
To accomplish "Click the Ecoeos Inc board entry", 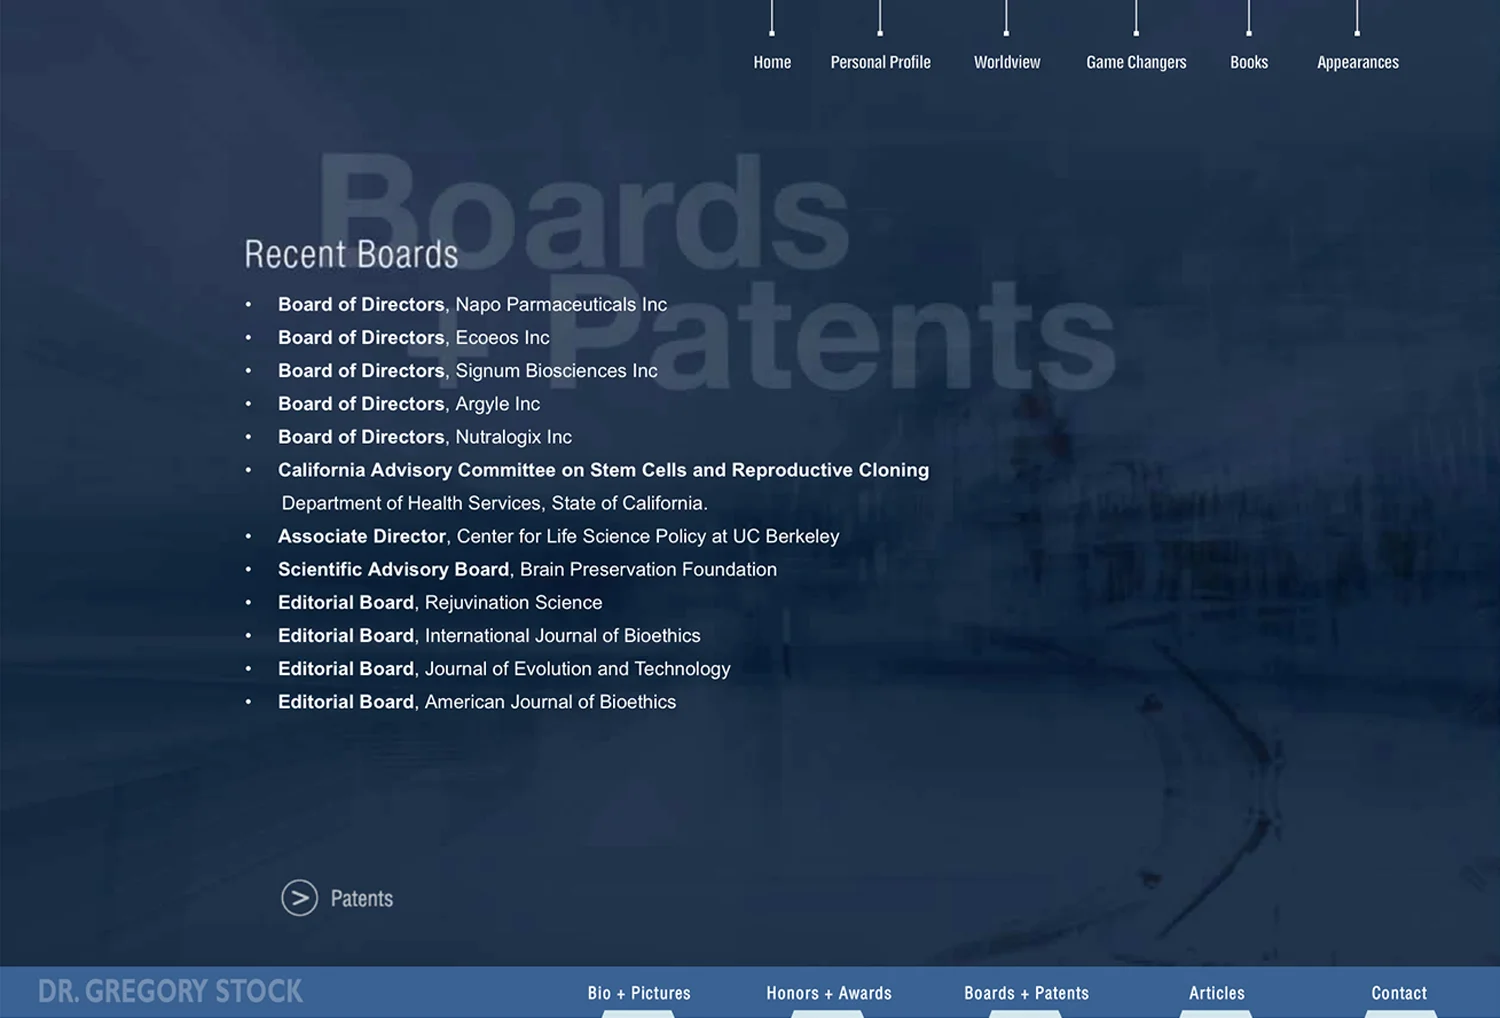I will 414,337.
